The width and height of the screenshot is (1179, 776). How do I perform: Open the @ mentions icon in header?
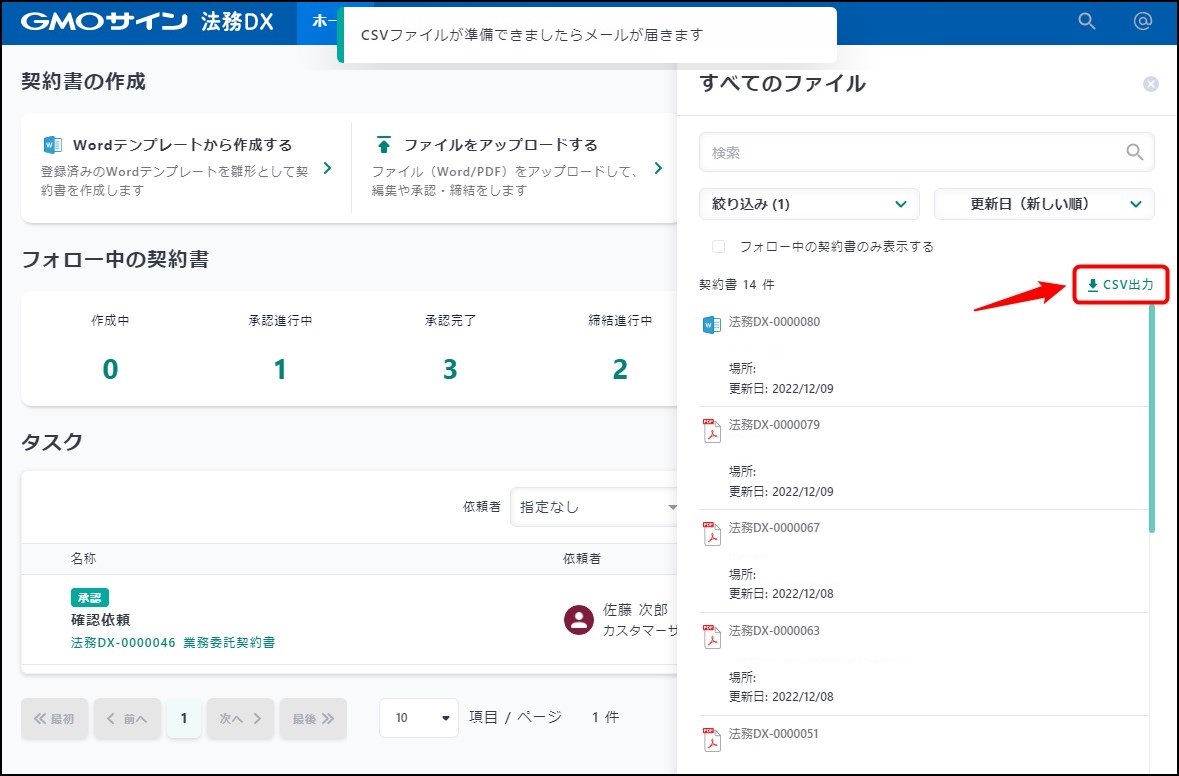[x=1142, y=21]
